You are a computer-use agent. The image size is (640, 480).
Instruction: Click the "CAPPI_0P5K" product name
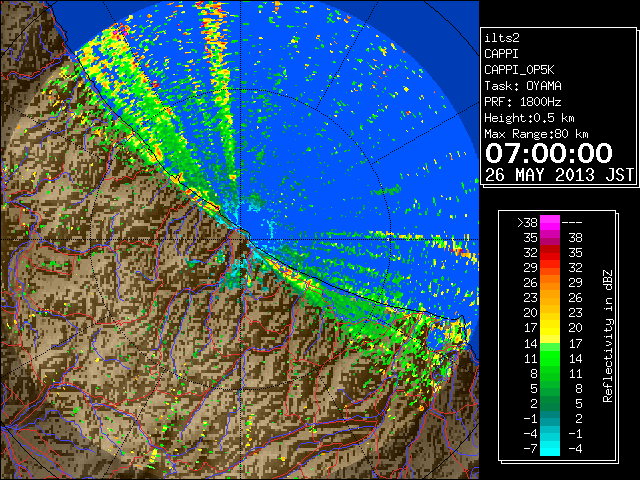coord(519,70)
